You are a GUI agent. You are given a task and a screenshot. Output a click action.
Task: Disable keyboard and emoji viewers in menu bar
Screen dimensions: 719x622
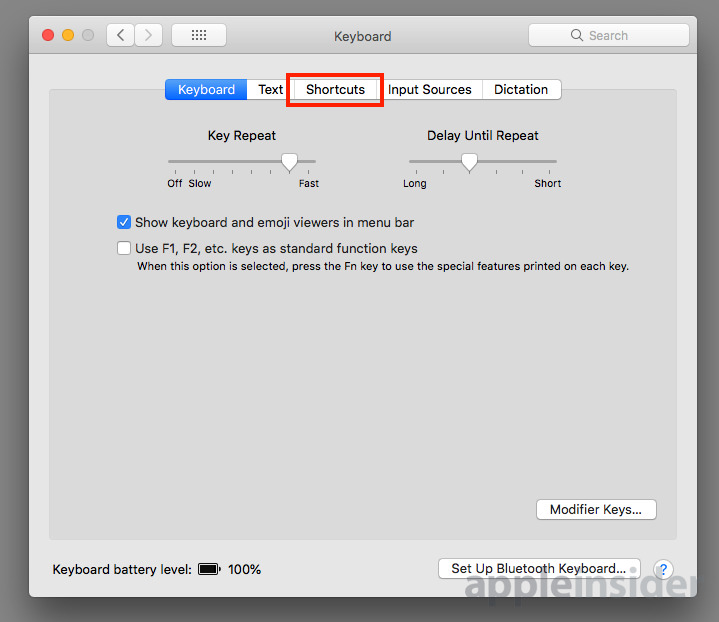pos(124,222)
